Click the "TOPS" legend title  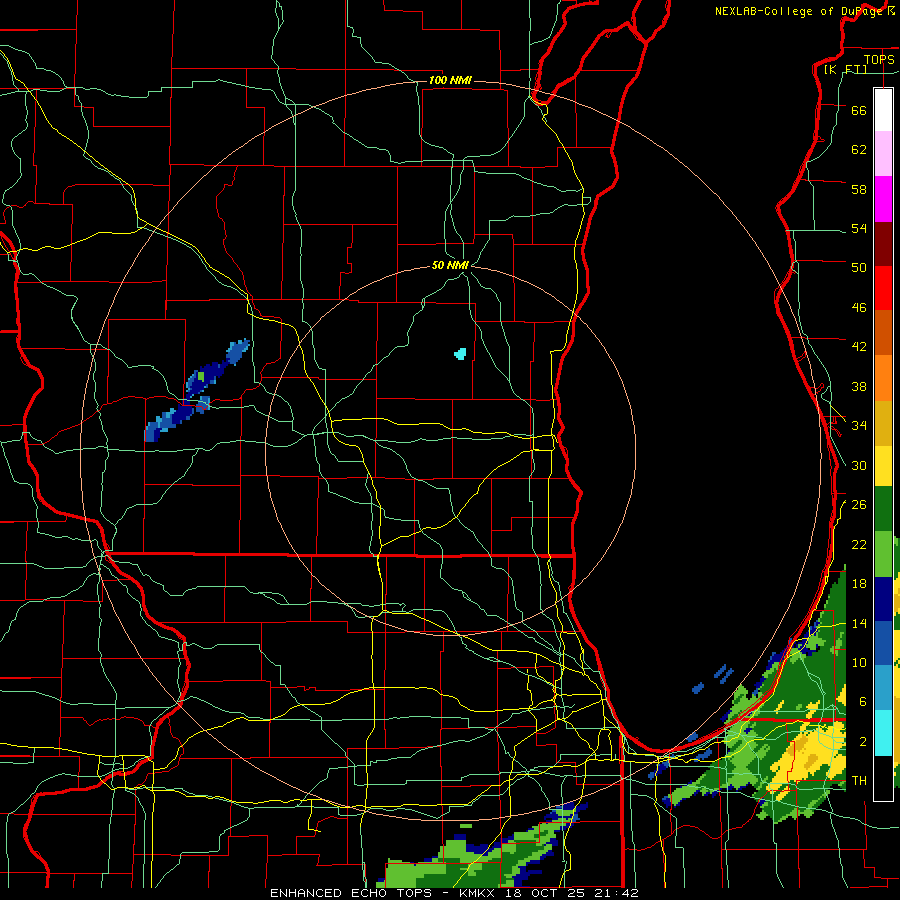point(879,60)
